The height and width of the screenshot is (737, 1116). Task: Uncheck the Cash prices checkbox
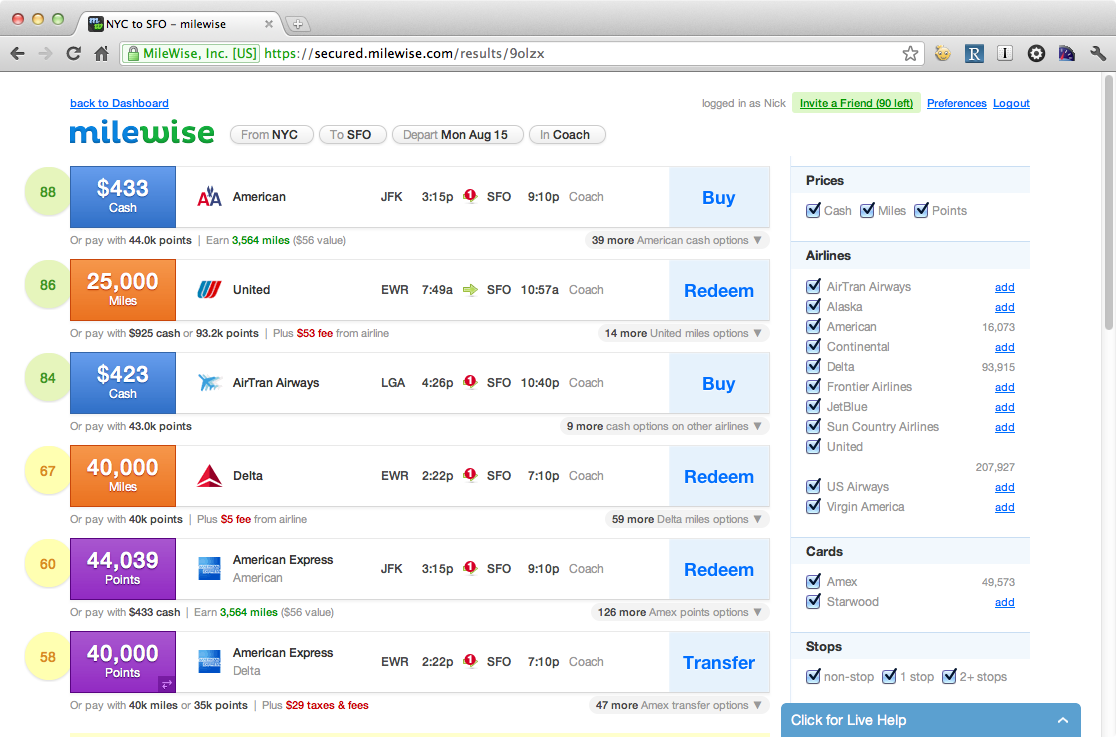pyautogui.click(x=813, y=211)
